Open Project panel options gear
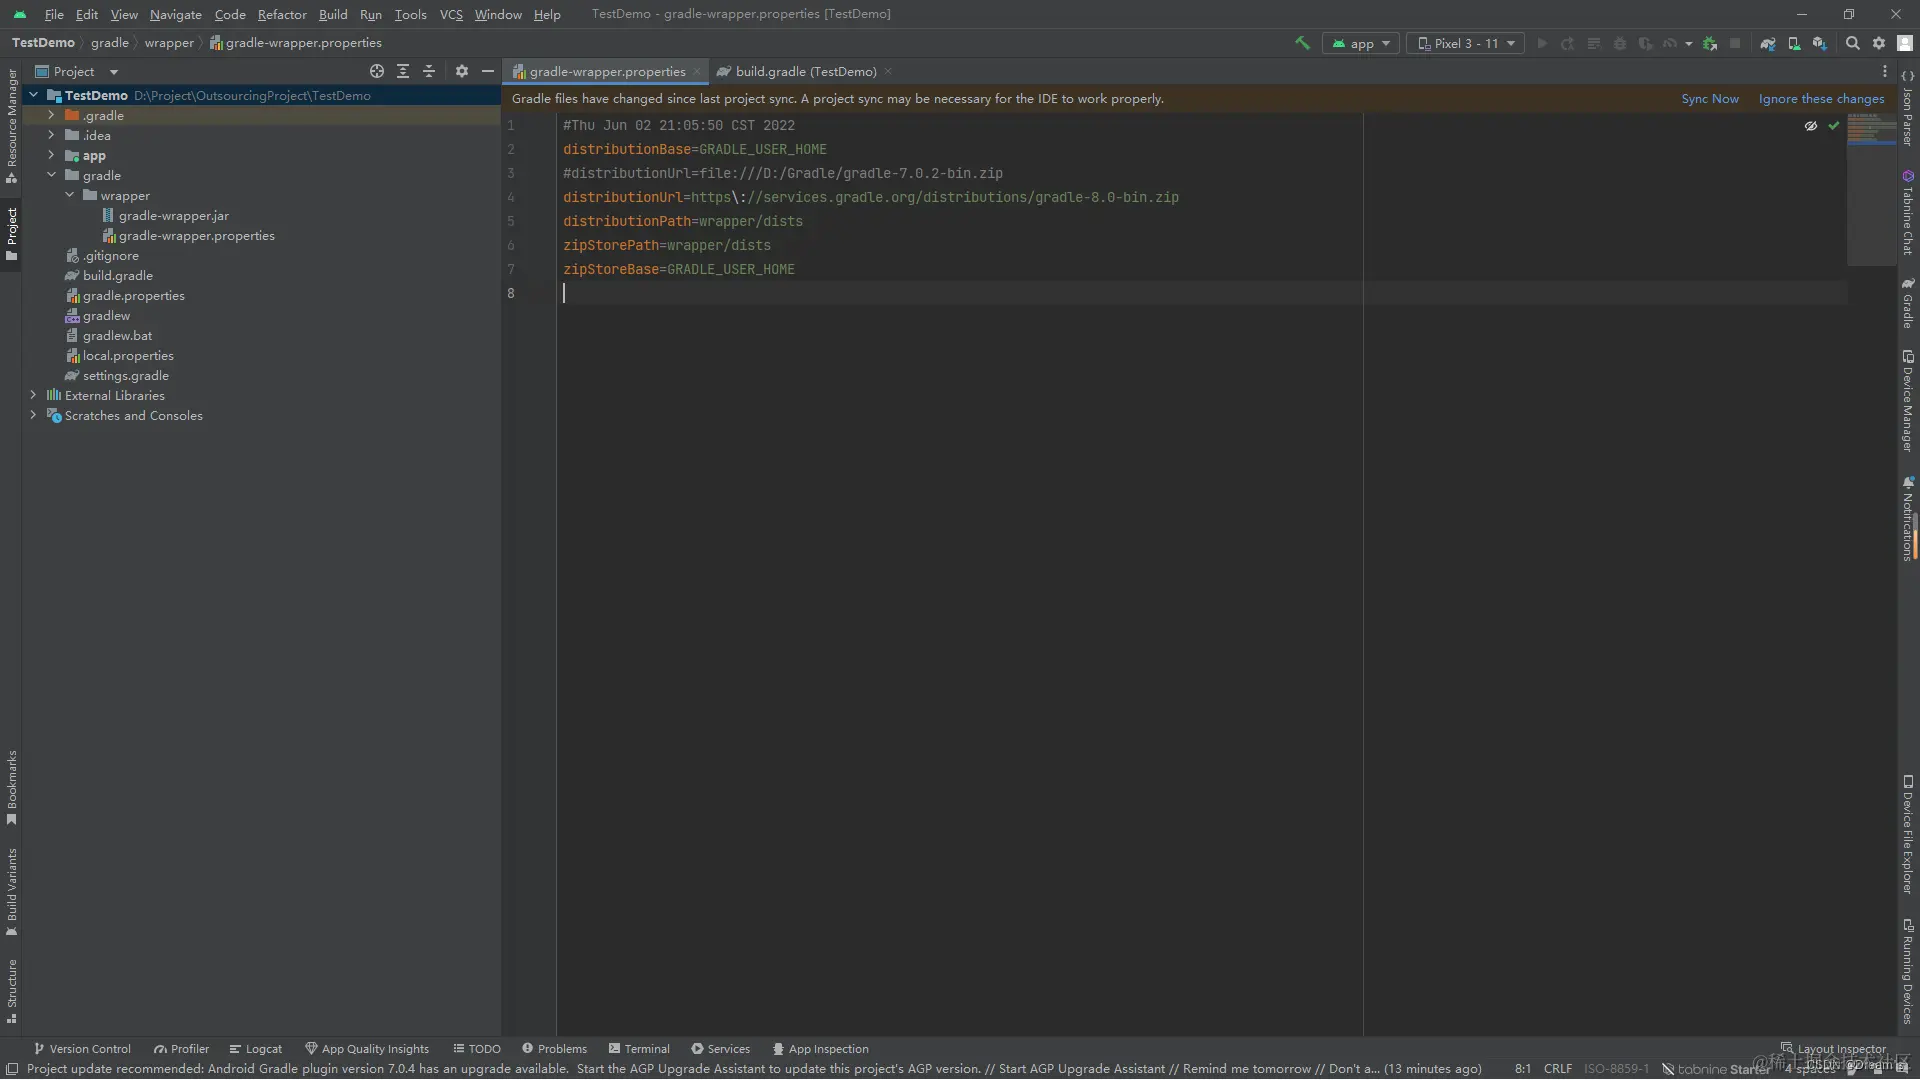 (x=462, y=71)
